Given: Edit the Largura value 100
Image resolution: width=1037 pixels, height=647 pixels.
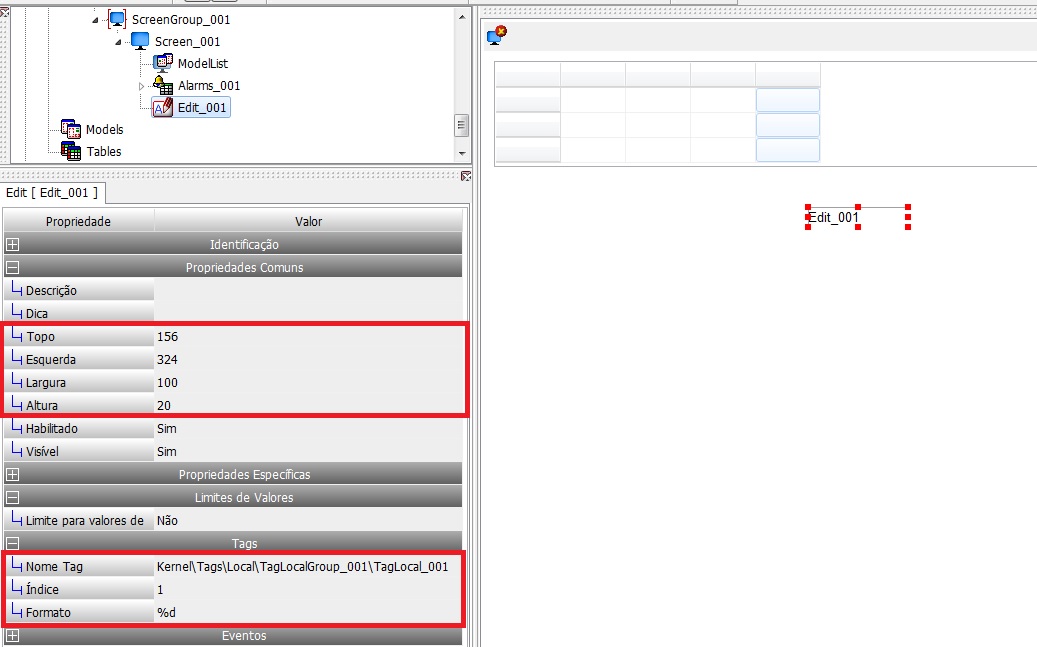Looking at the screenshot, I should point(308,382).
